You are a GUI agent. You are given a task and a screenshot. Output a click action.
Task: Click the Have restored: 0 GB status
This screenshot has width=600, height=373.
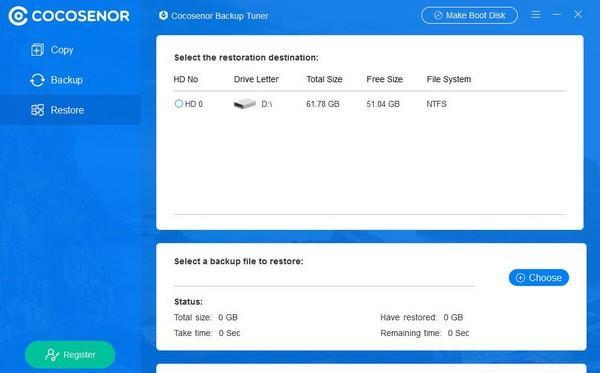(x=422, y=317)
